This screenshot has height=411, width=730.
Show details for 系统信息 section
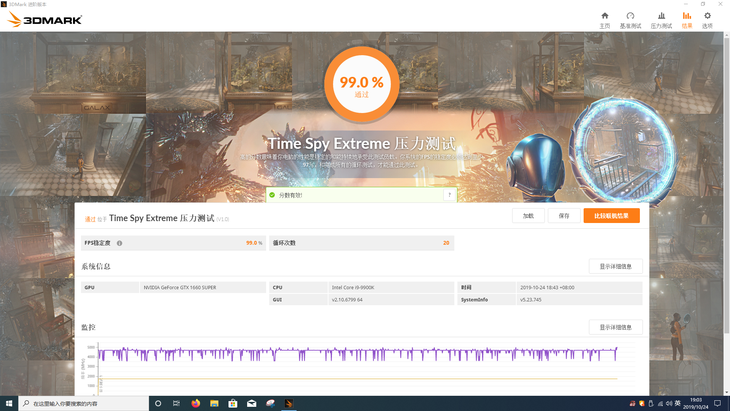point(615,266)
